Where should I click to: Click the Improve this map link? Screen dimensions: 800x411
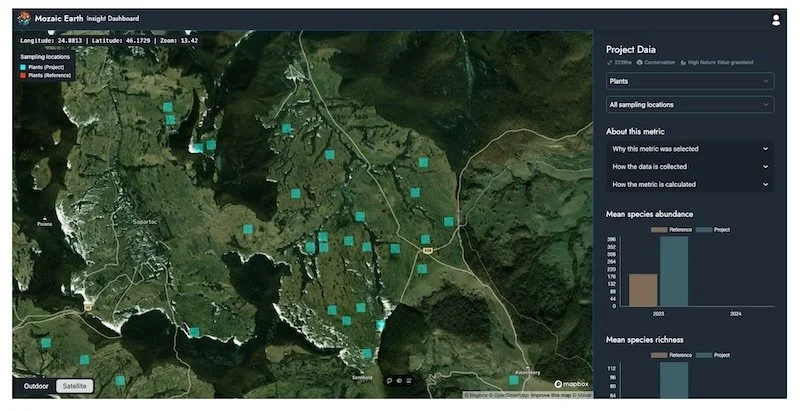551,395
